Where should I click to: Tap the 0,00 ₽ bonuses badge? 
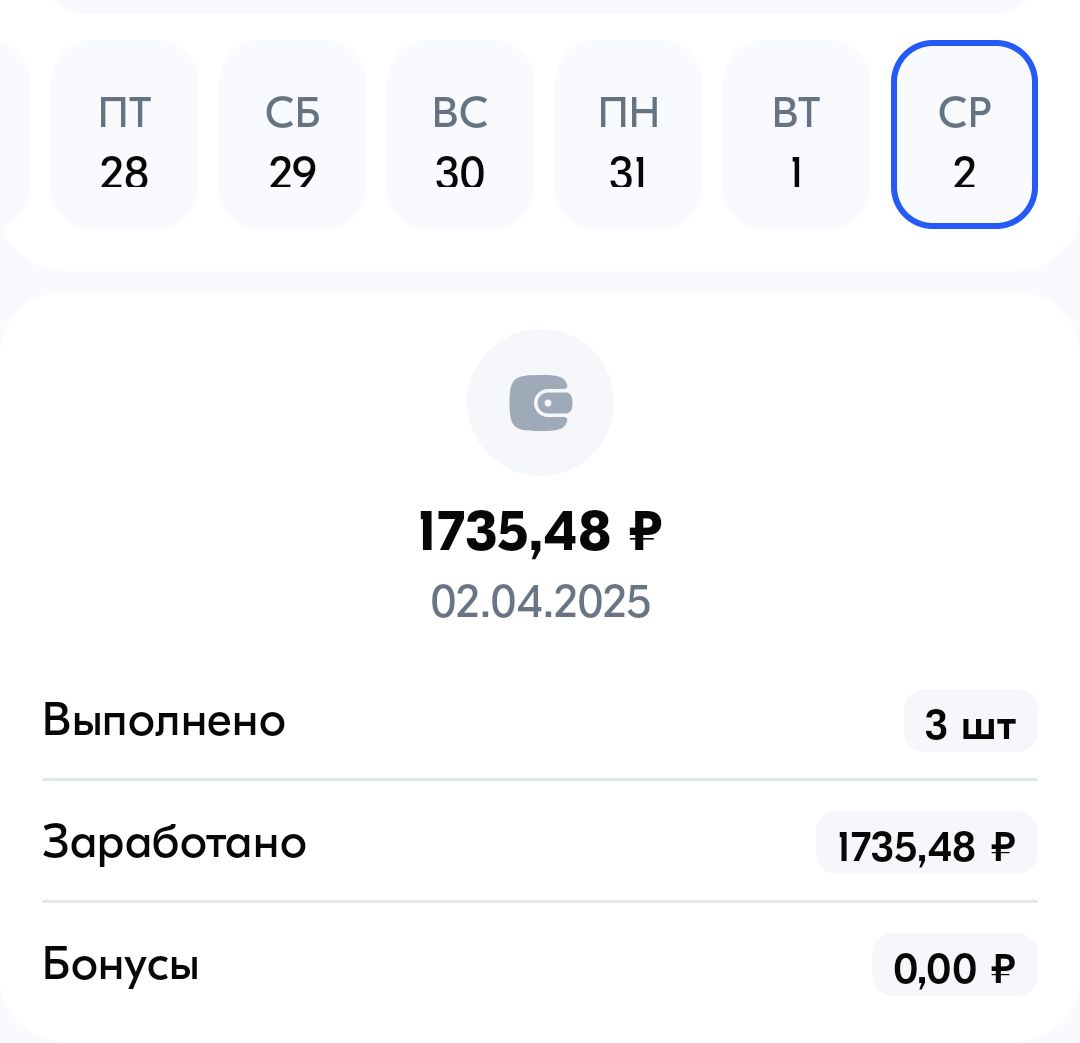click(x=955, y=965)
